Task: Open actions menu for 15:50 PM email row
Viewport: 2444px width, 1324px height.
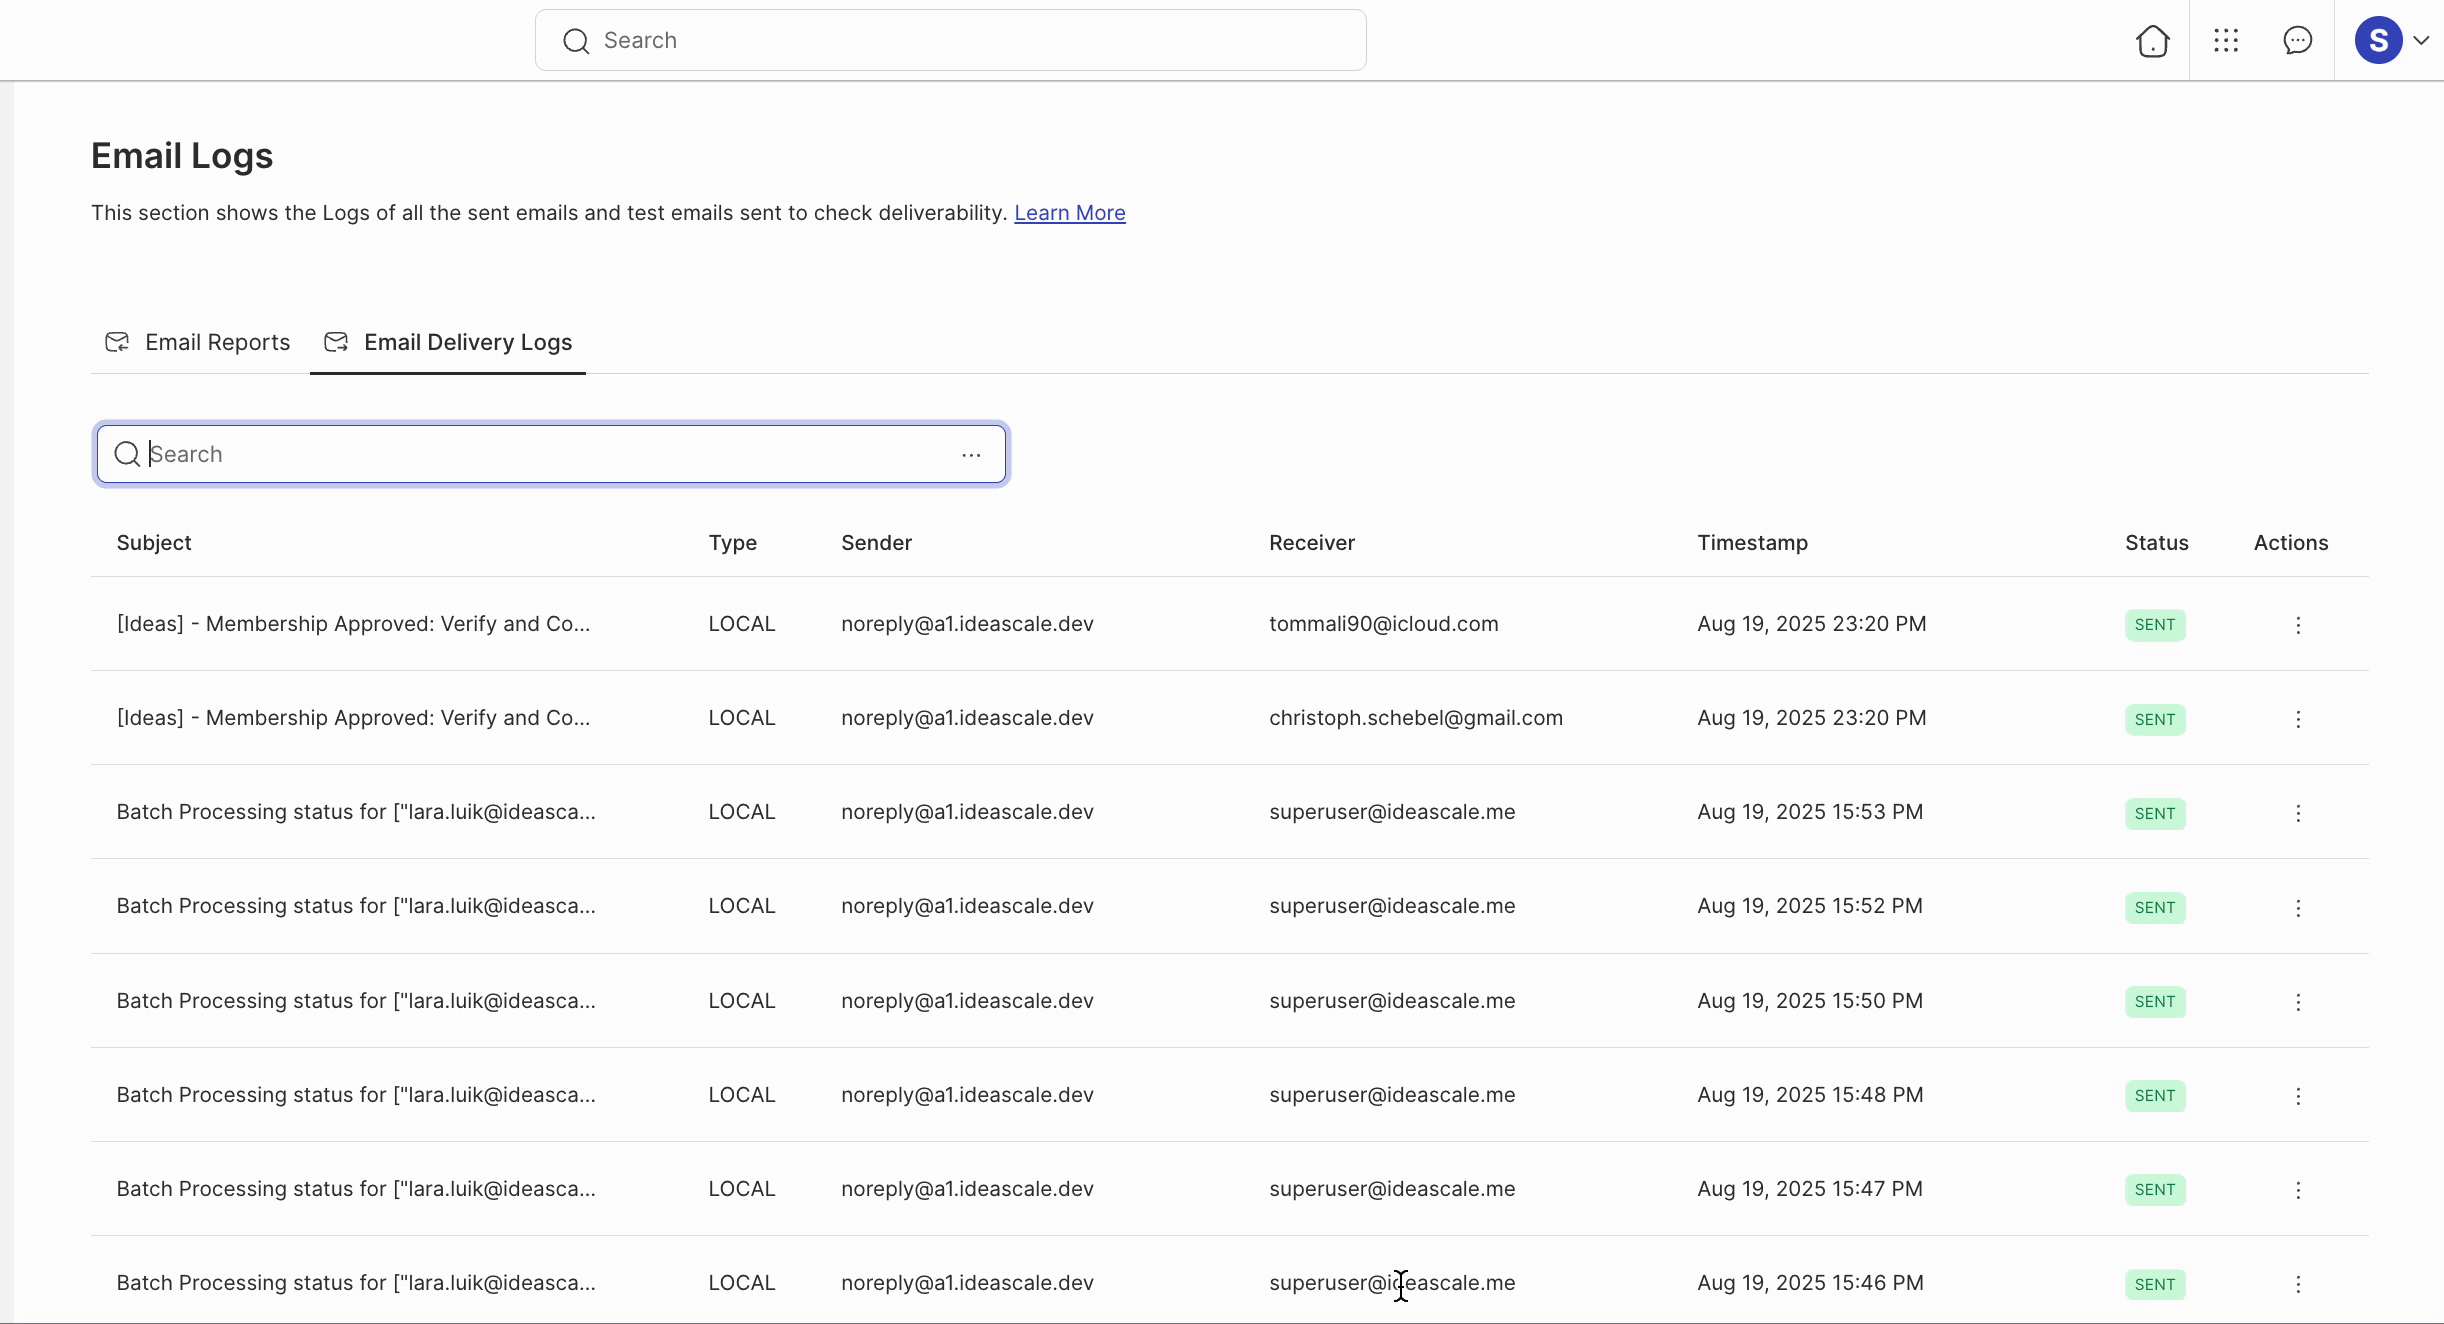Action: pyautogui.click(x=2298, y=1002)
